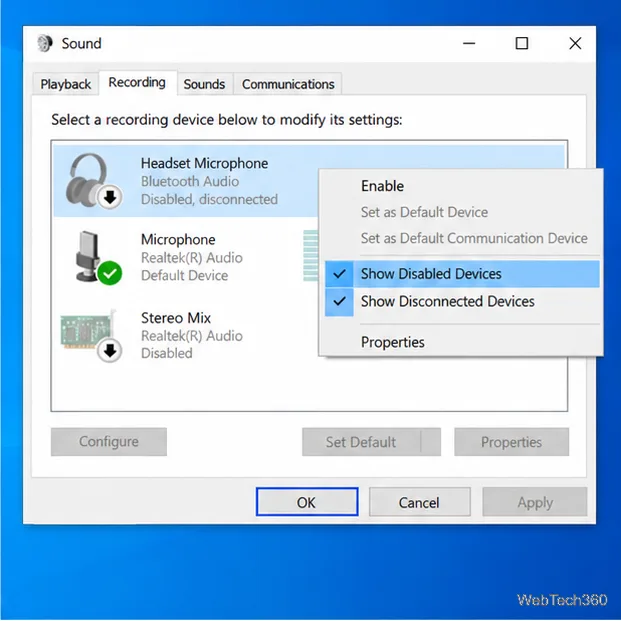Screen dimensions: 621x621
Task: Select Set as Default Communication Device entry
Action: [474, 238]
